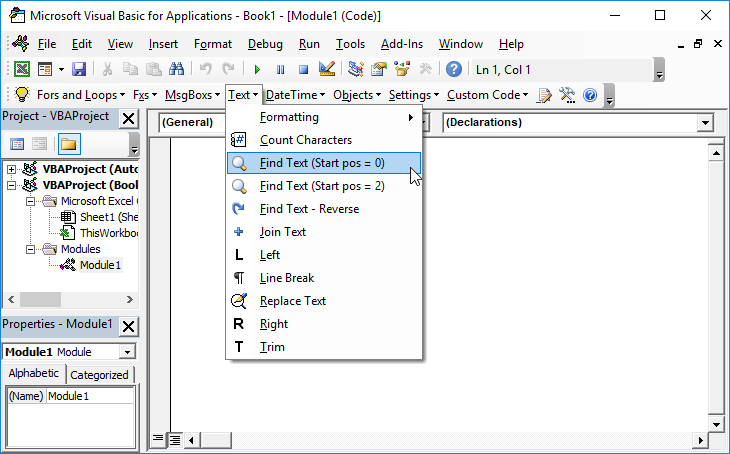The height and width of the screenshot is (454, 730).
Task: Click the Count Characters menu icon
Action: point(239,140)
